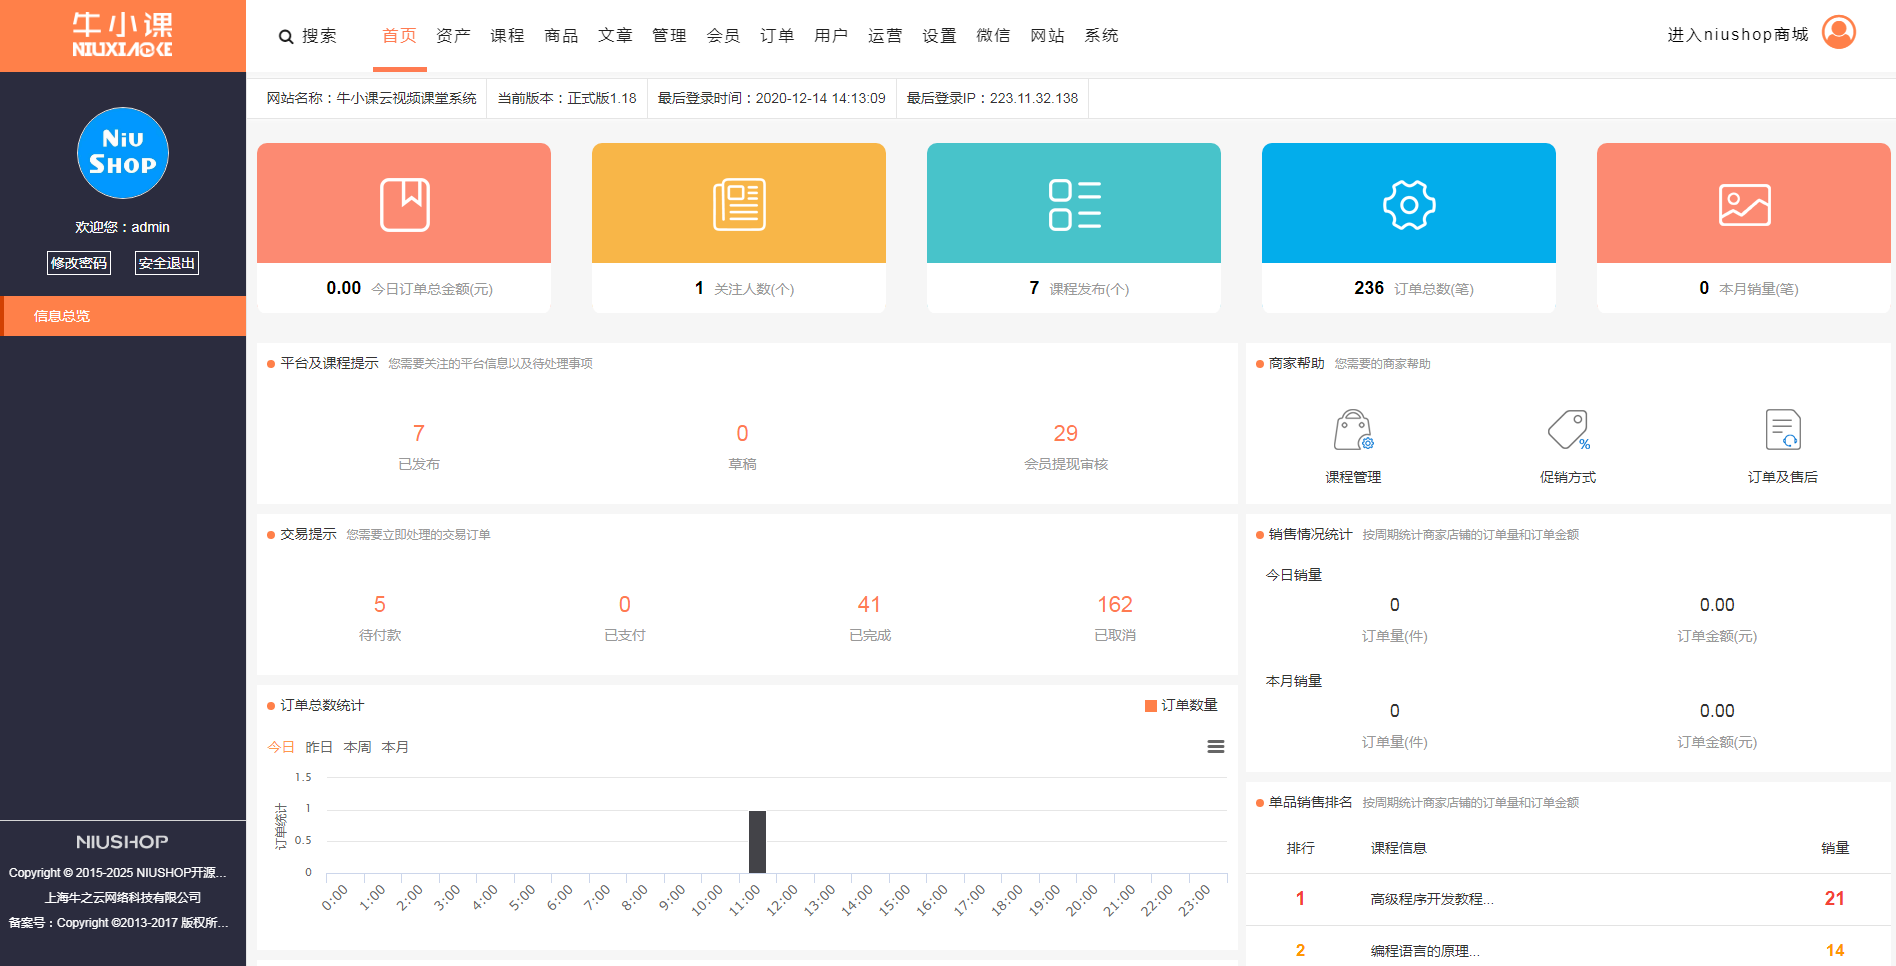Click the 修改密码 button
Image resolution: width=1896 pixels, height=966 pixels.
click(79, 263)
